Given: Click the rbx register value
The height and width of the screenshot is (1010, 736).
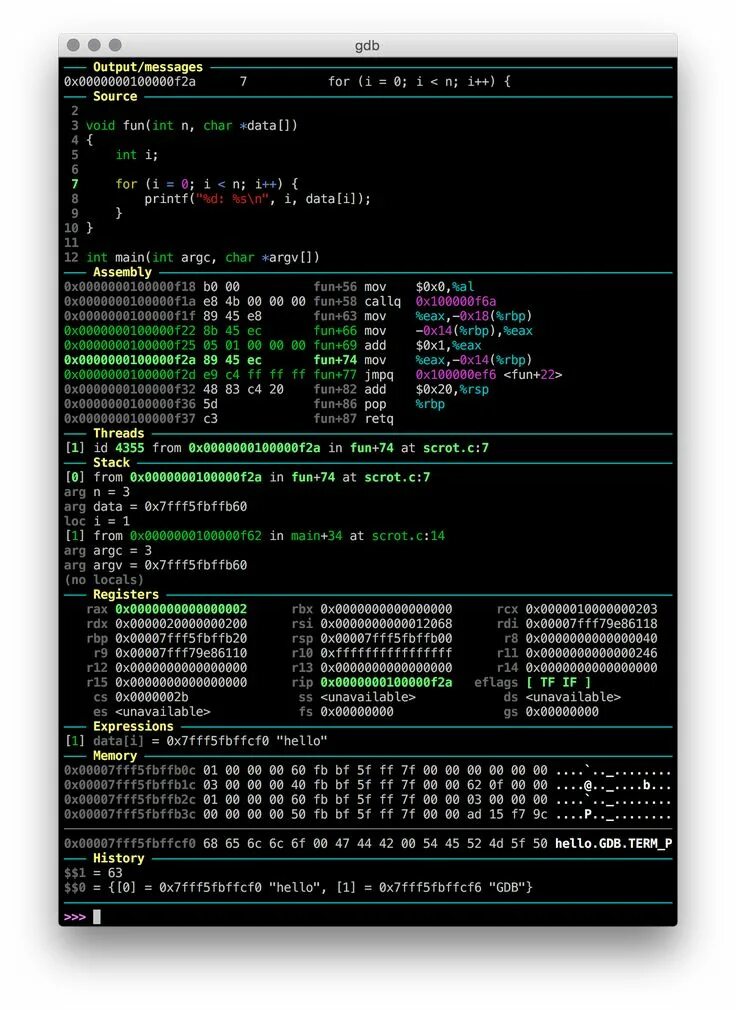Looking at the screenshot, I should coord(386,609).
